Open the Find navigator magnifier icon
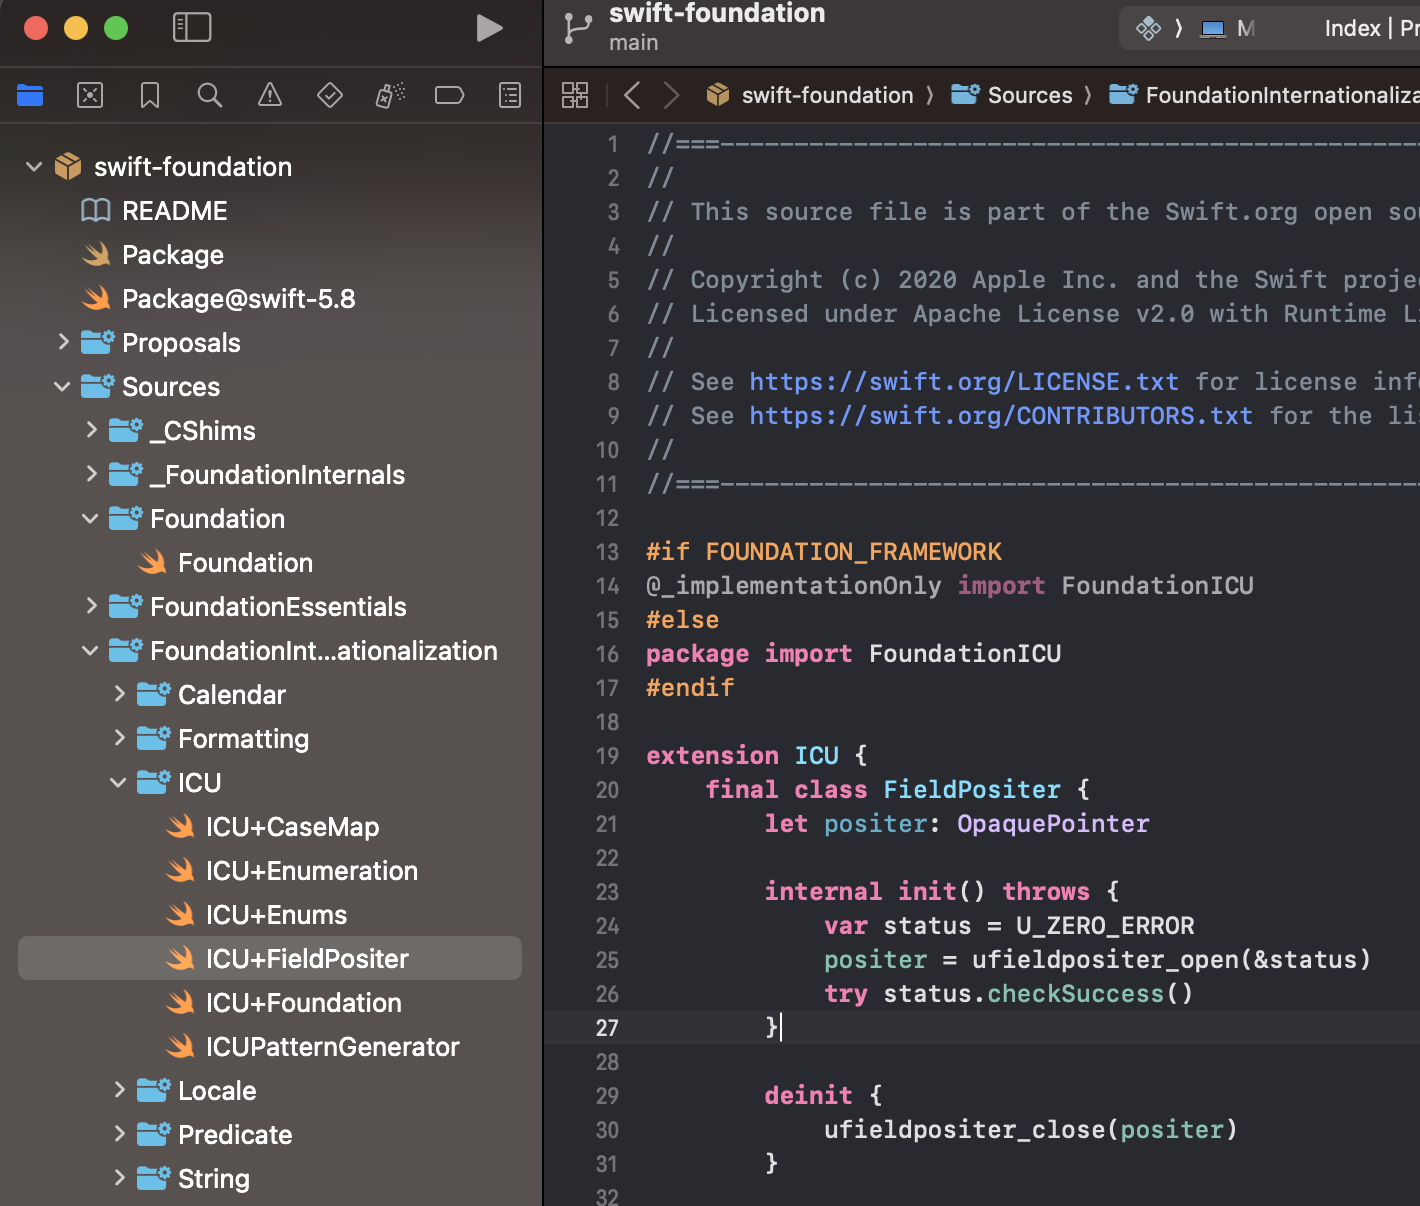 [x=210, y=95]
